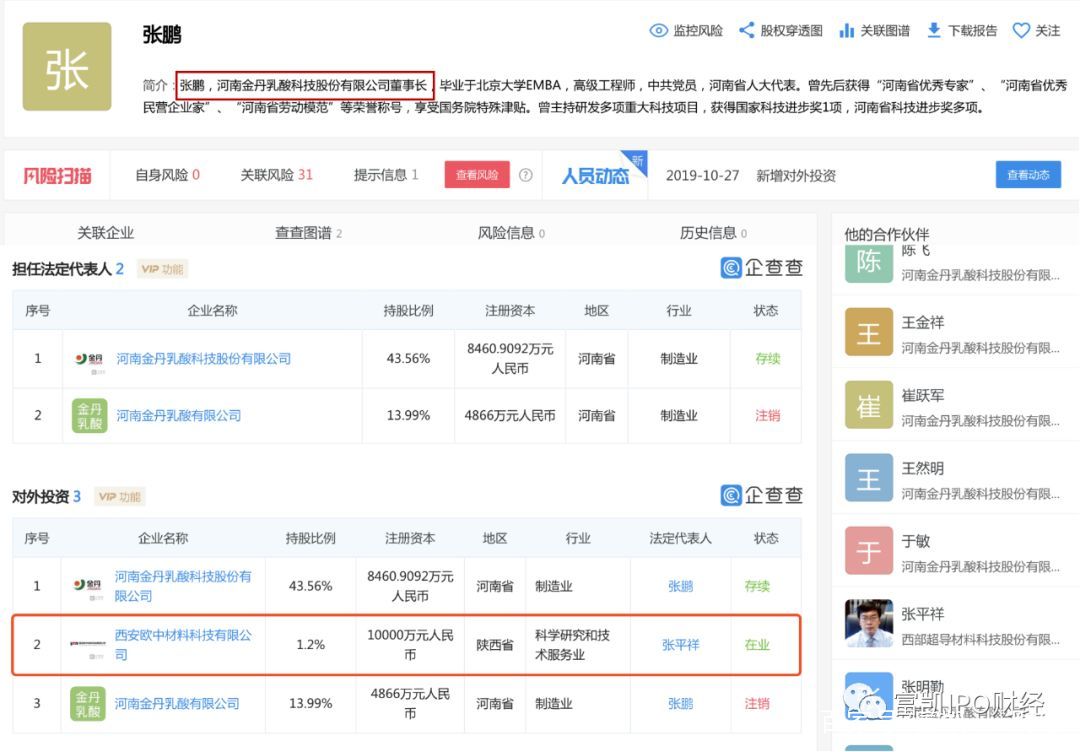
Task: Click the 在业 status cell
Action: [757, 645]
